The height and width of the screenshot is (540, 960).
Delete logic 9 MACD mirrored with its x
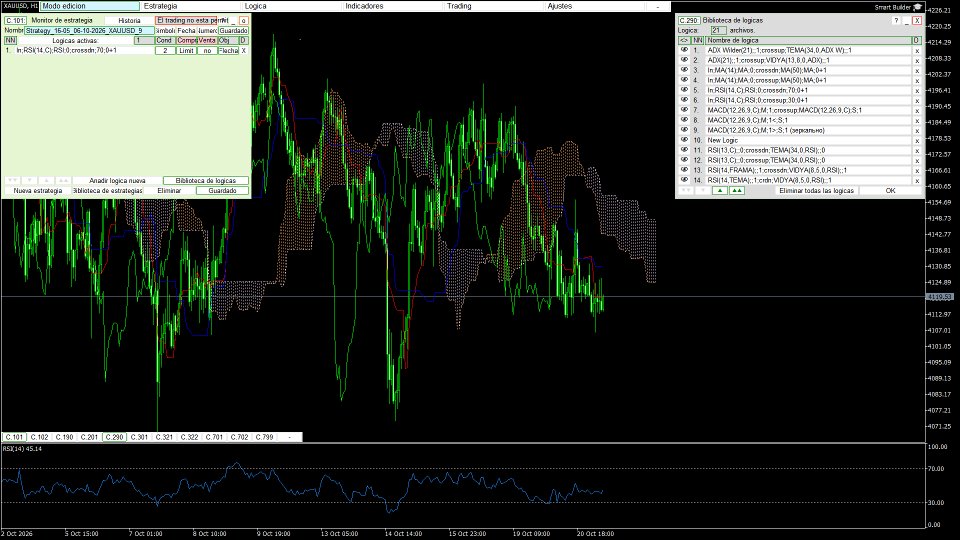tap(917, 130)
